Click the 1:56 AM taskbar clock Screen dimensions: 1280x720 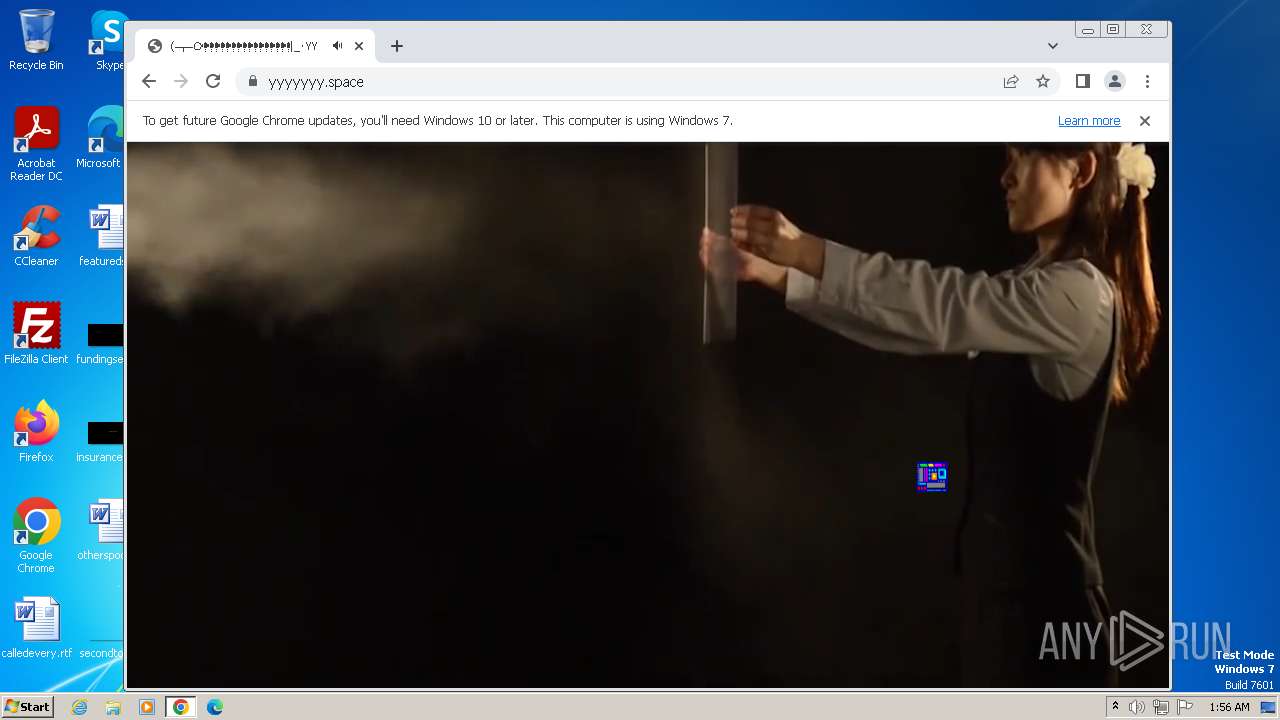[x=1229, y=707]
